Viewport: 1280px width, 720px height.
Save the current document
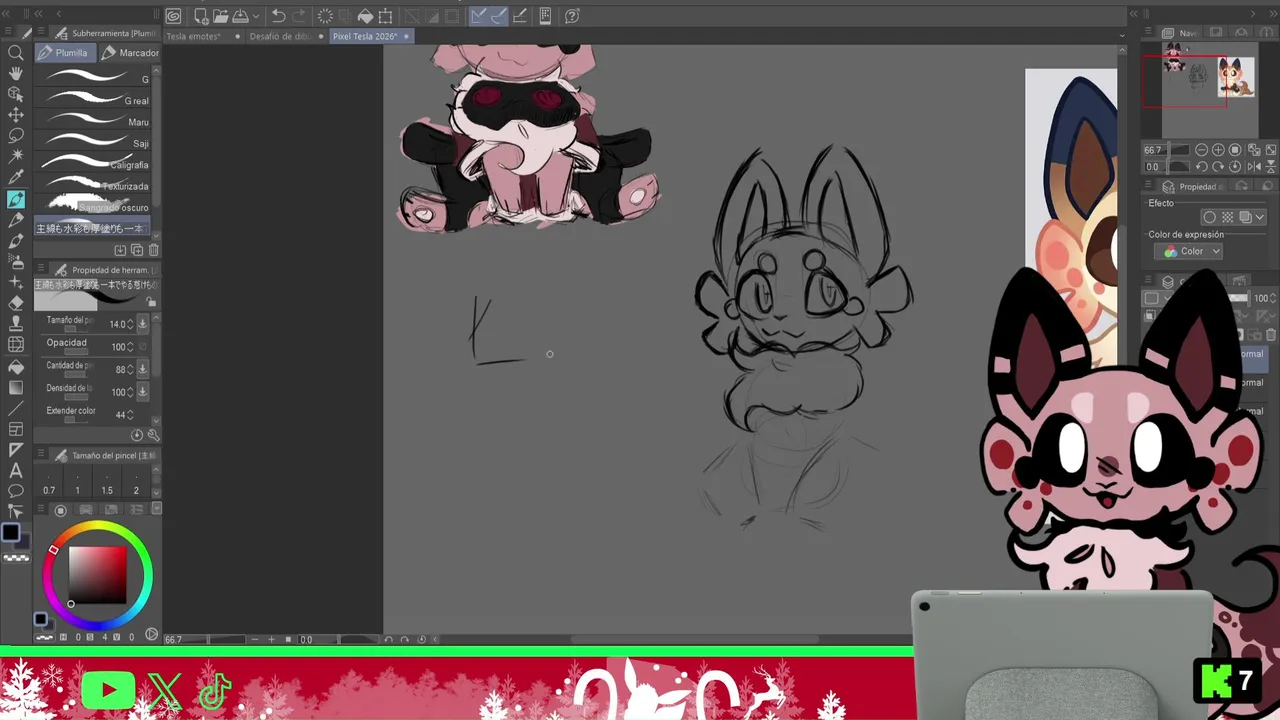tap(240, 16)
